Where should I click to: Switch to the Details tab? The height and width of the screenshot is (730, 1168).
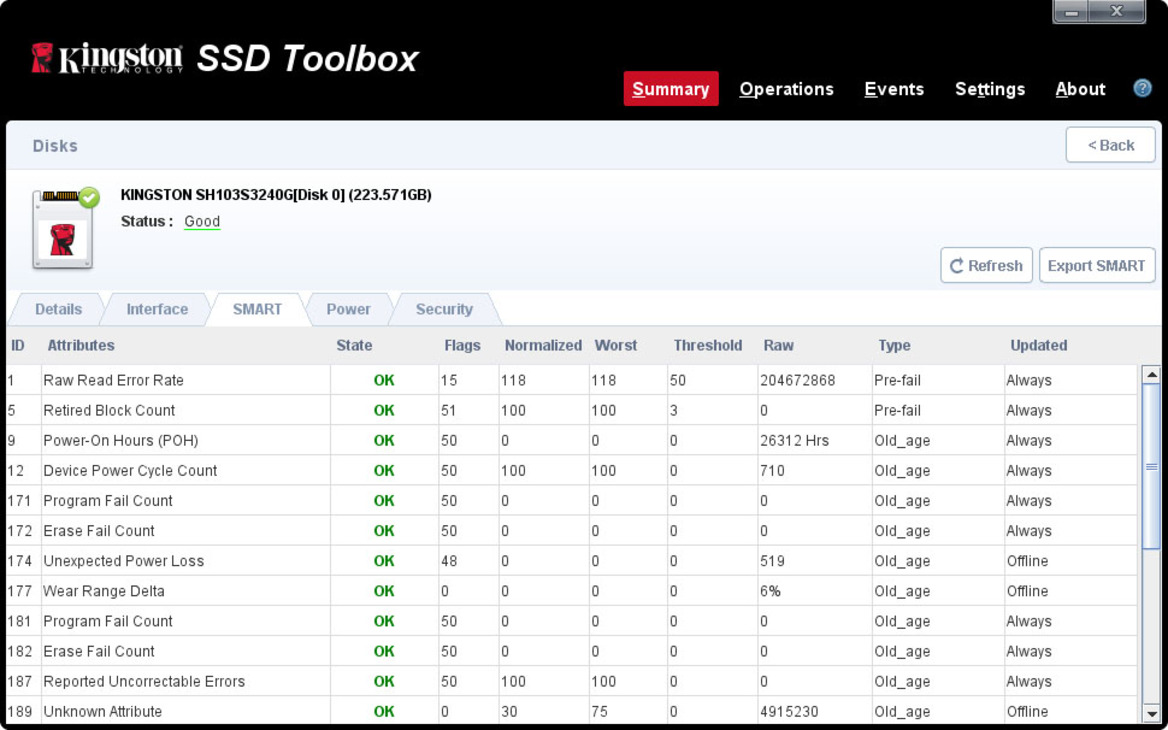point(58,309)
